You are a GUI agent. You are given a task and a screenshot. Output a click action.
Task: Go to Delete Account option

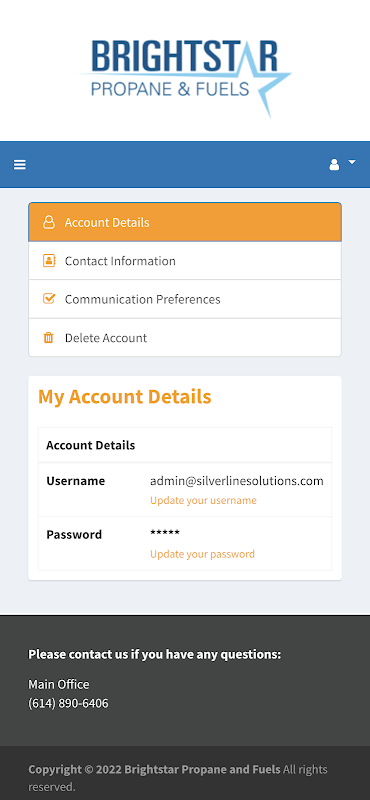tap(185, 338)
